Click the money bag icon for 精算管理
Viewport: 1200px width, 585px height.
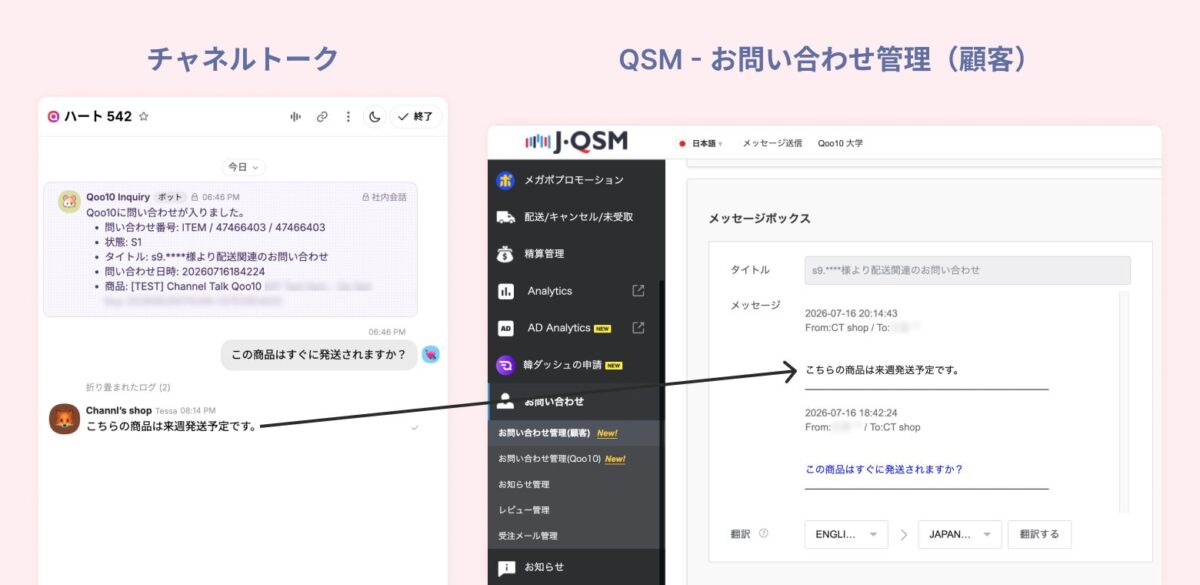[x=506, y=253]
